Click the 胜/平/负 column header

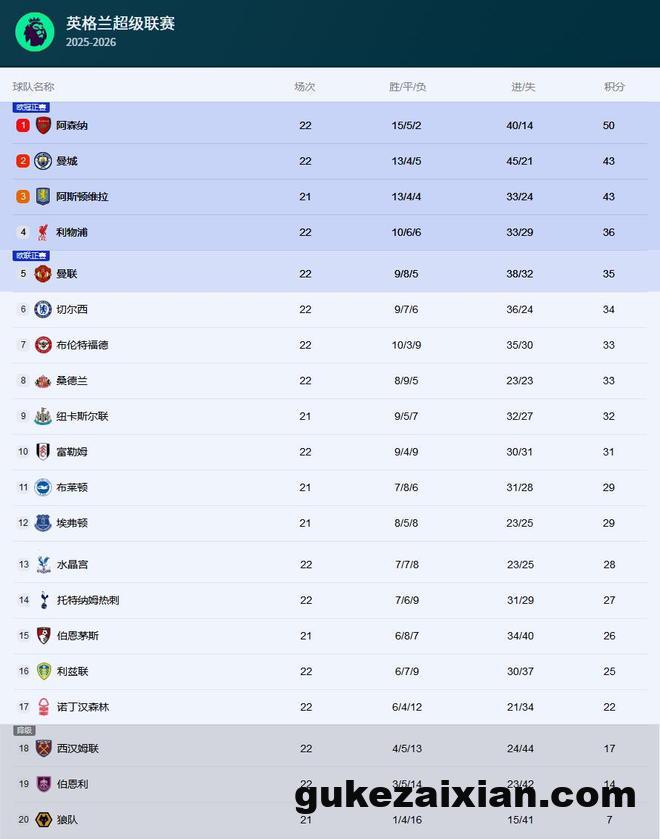[x=407, y=87]
